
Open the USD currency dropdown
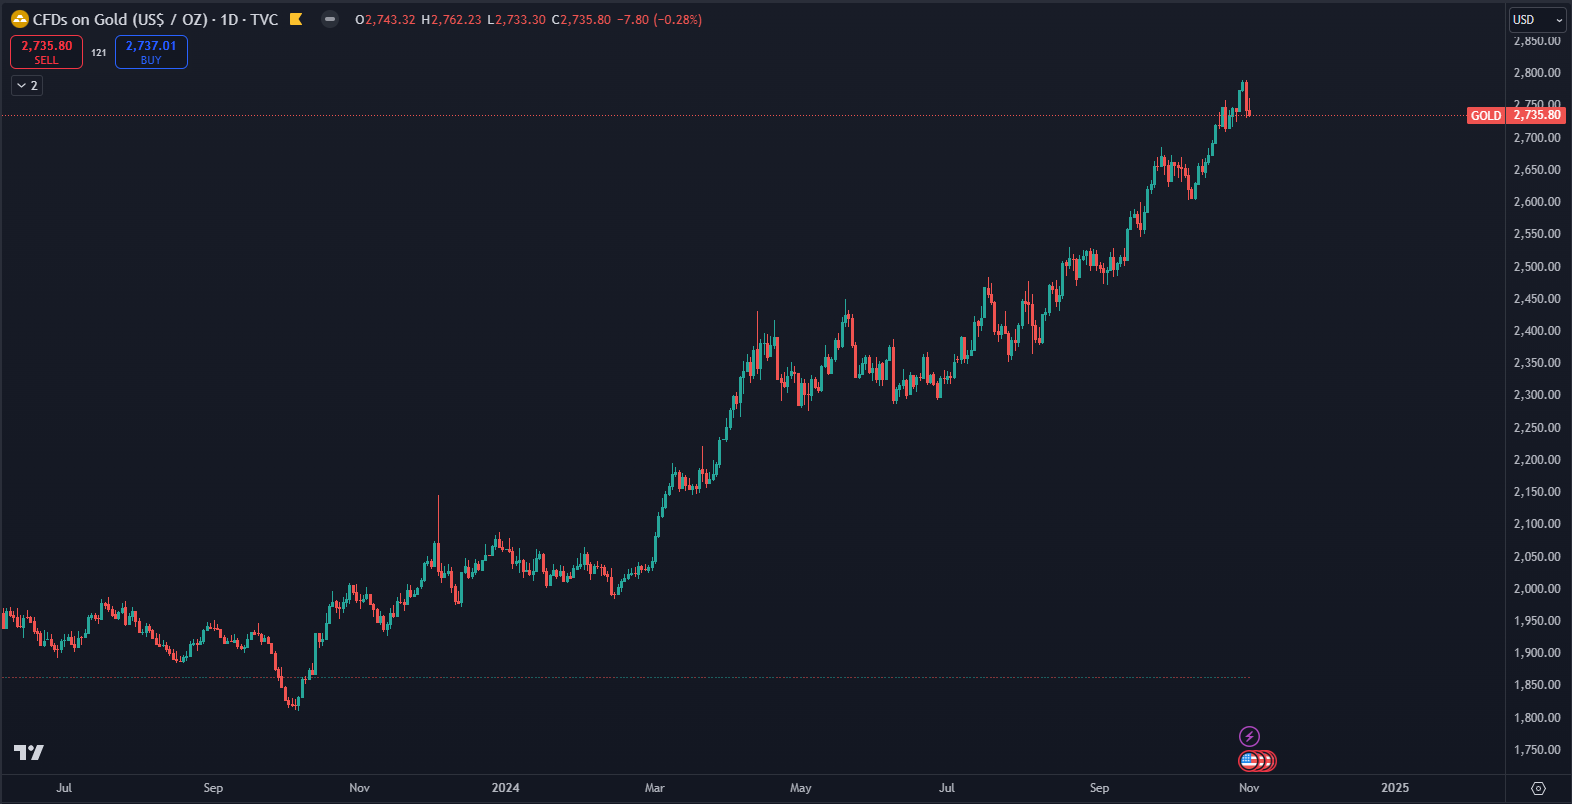pyautogui.click(x=1538, y=20)
